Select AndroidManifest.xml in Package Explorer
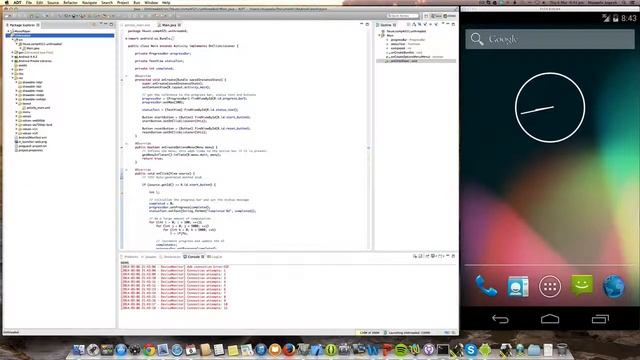This screenshot has height=360, width=640. (x=32, y=138)
